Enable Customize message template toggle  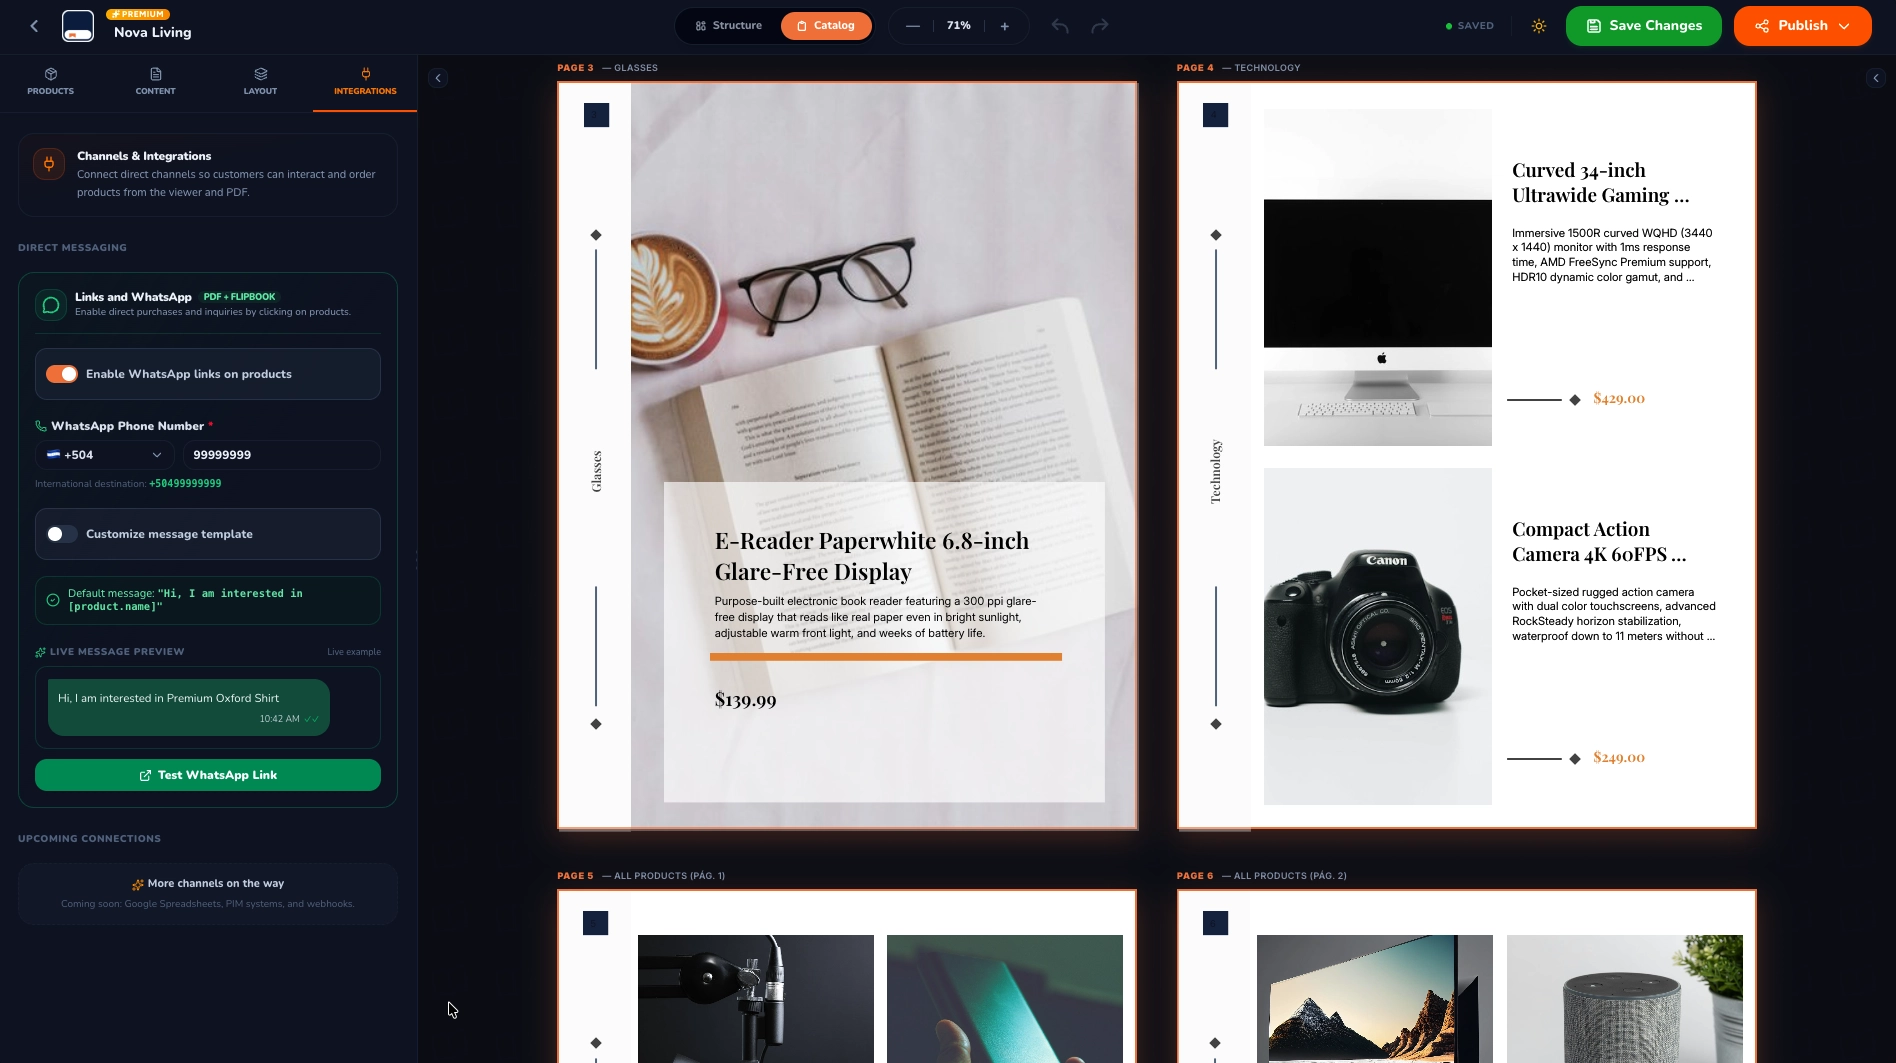pos(62,534)
